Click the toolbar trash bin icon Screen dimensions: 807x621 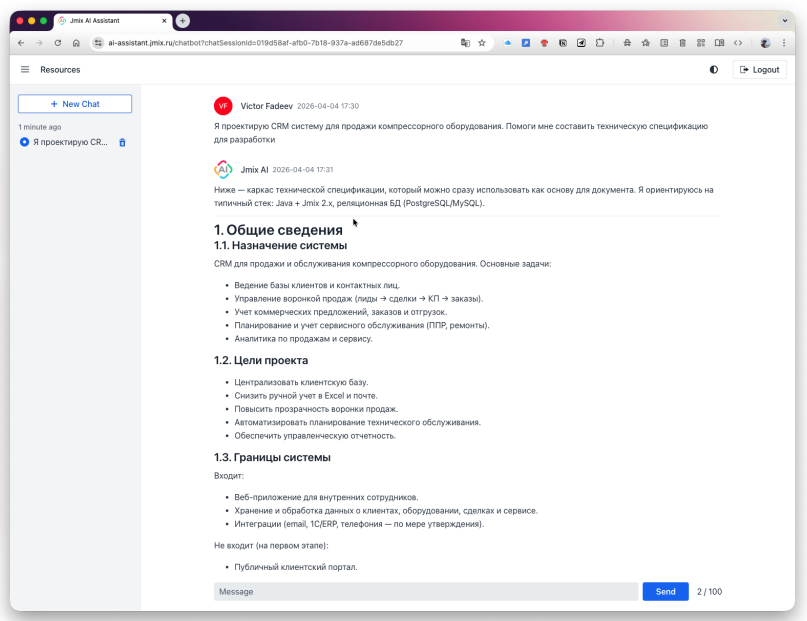pyautogui.click(x=682, y=43)
